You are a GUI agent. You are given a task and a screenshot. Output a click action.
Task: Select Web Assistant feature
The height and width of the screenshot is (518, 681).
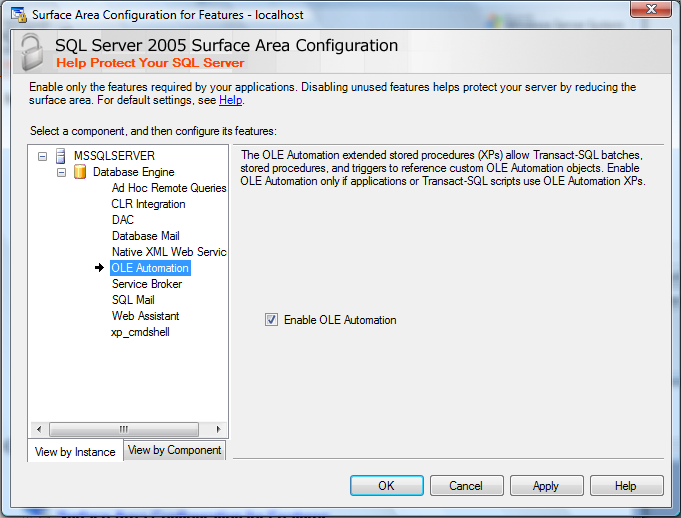[x=145, y=316]
